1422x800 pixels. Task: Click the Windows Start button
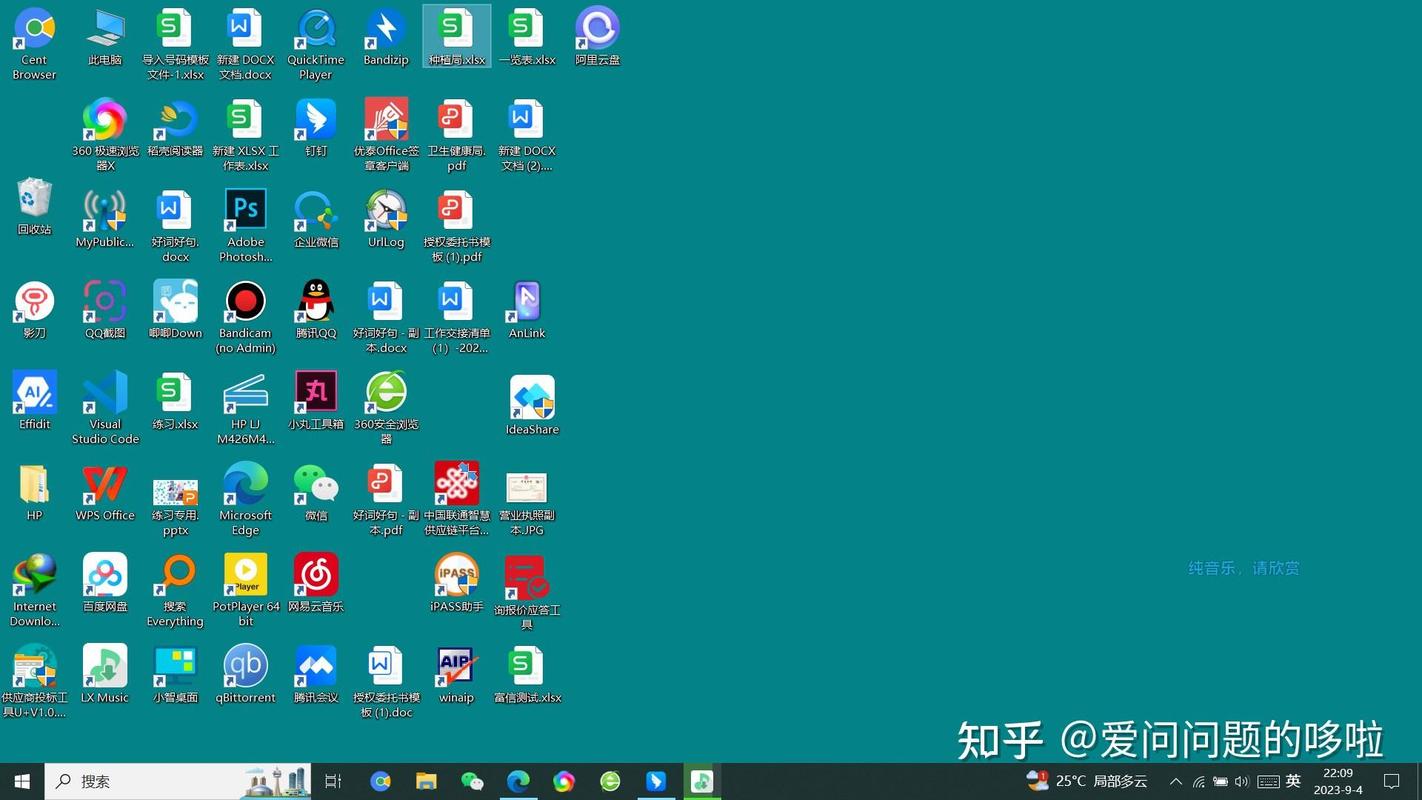click(22, 781)
